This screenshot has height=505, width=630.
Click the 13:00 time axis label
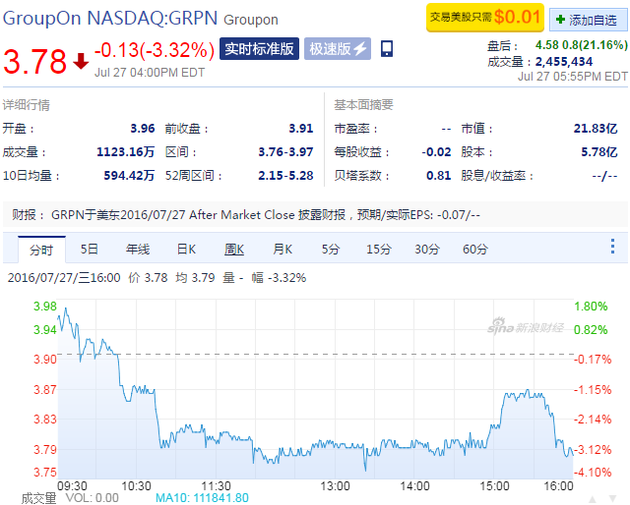[335, 486]
